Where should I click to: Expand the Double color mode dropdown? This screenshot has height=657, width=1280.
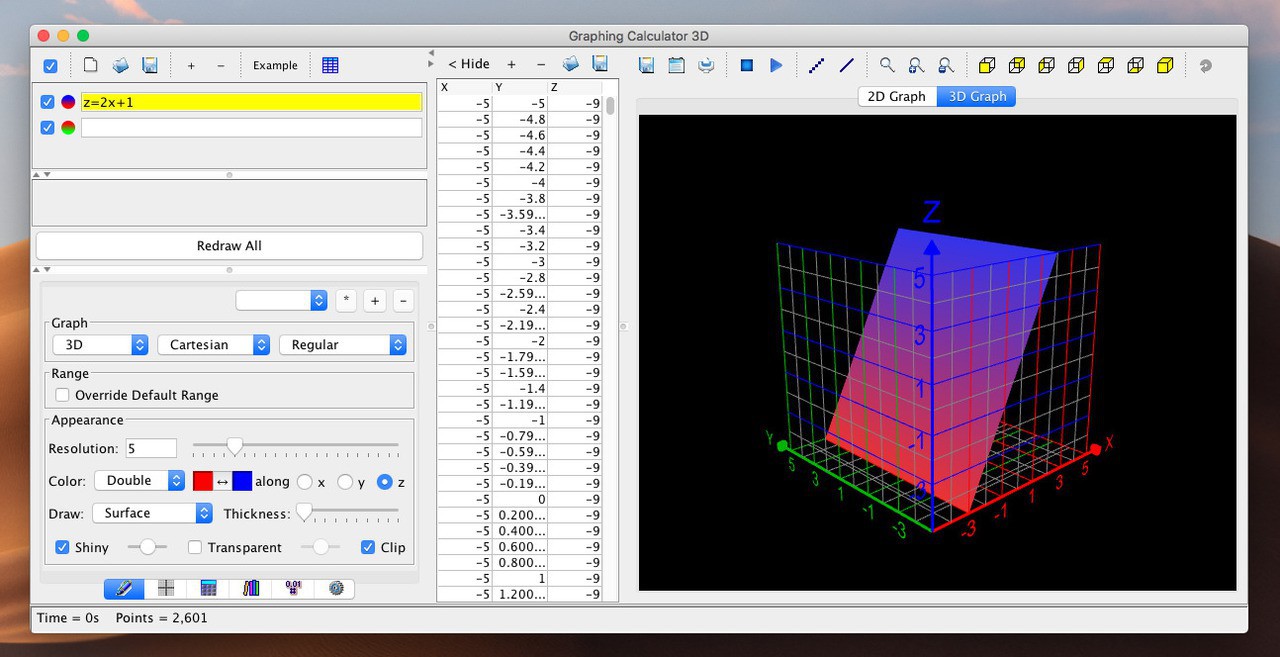(x=140, y=481)
